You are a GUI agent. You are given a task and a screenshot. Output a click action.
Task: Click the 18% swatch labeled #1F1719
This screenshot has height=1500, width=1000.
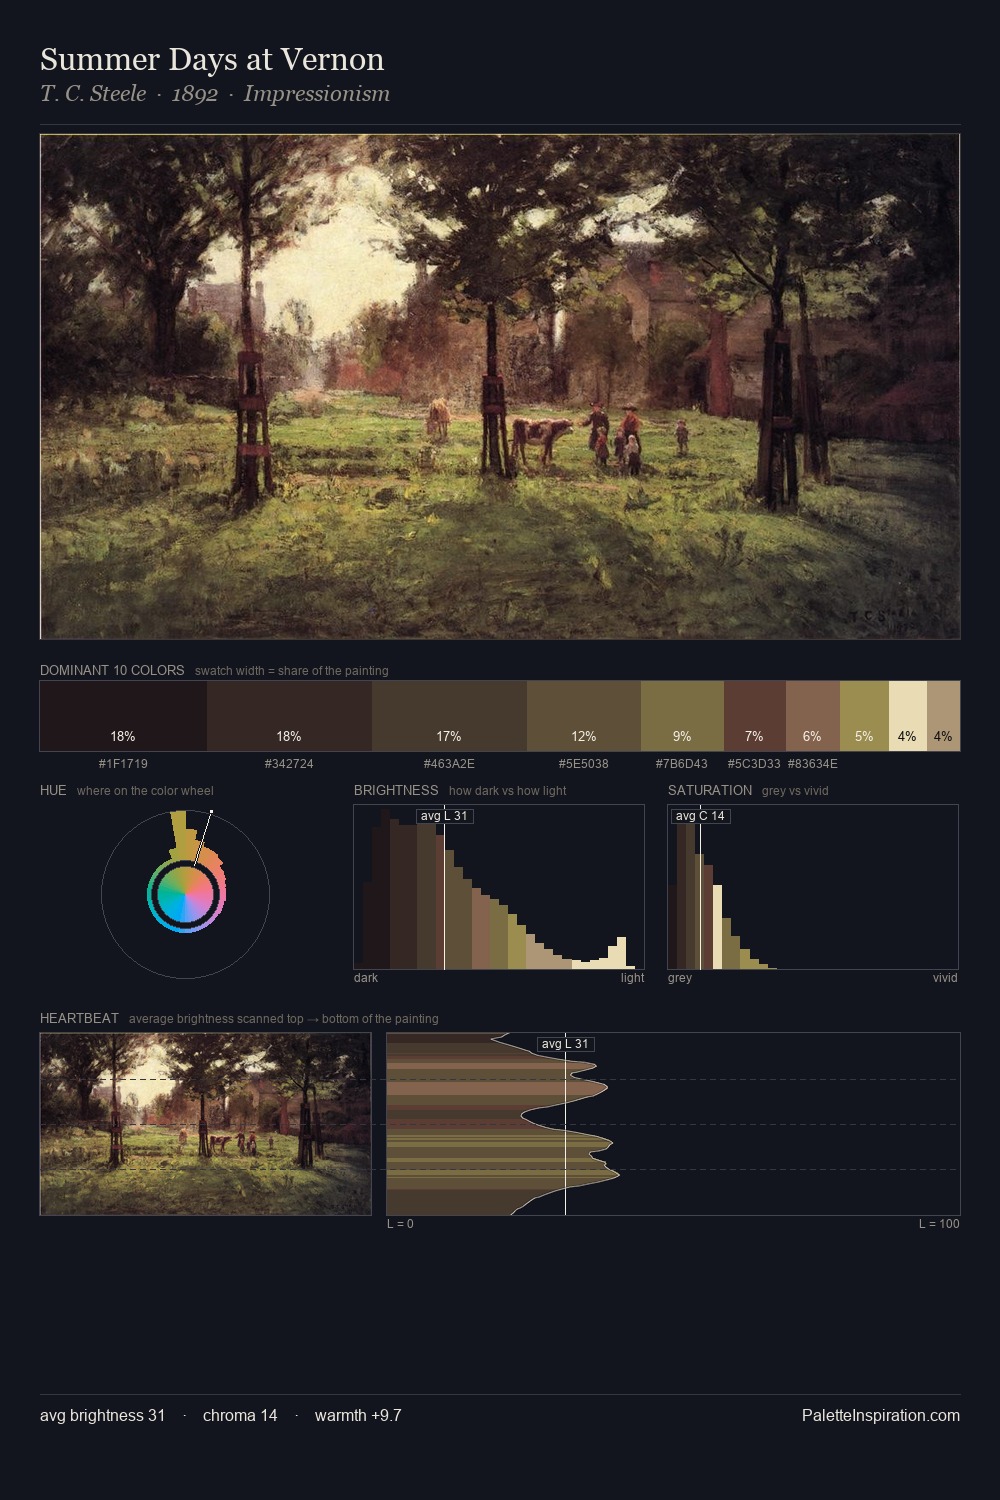123,716
